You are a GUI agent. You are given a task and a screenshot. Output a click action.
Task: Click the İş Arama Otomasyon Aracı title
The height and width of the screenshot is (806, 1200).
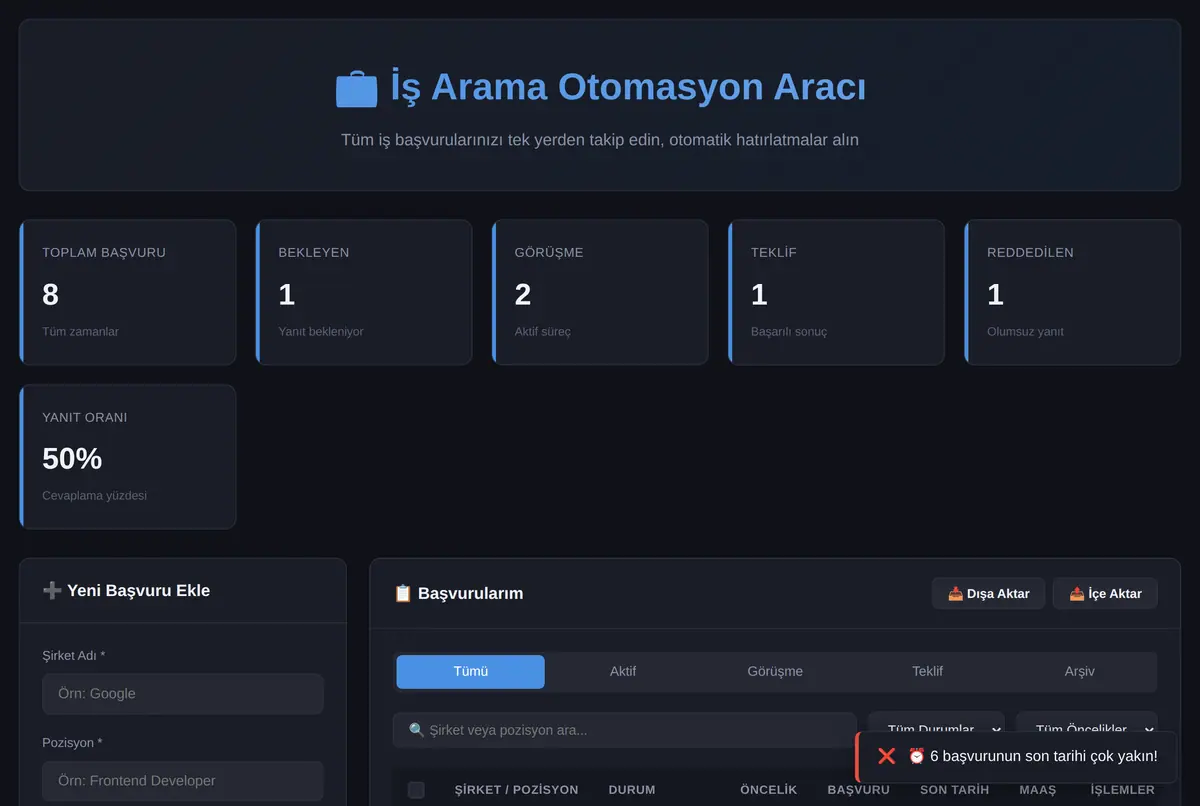tap(628, 88)
